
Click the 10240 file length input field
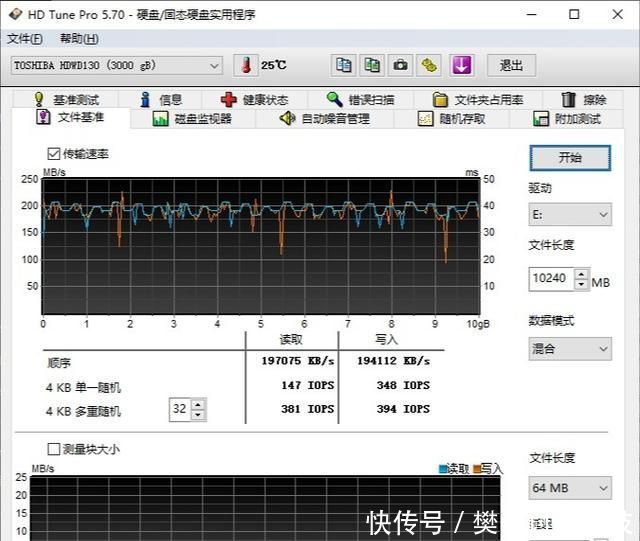551,279
